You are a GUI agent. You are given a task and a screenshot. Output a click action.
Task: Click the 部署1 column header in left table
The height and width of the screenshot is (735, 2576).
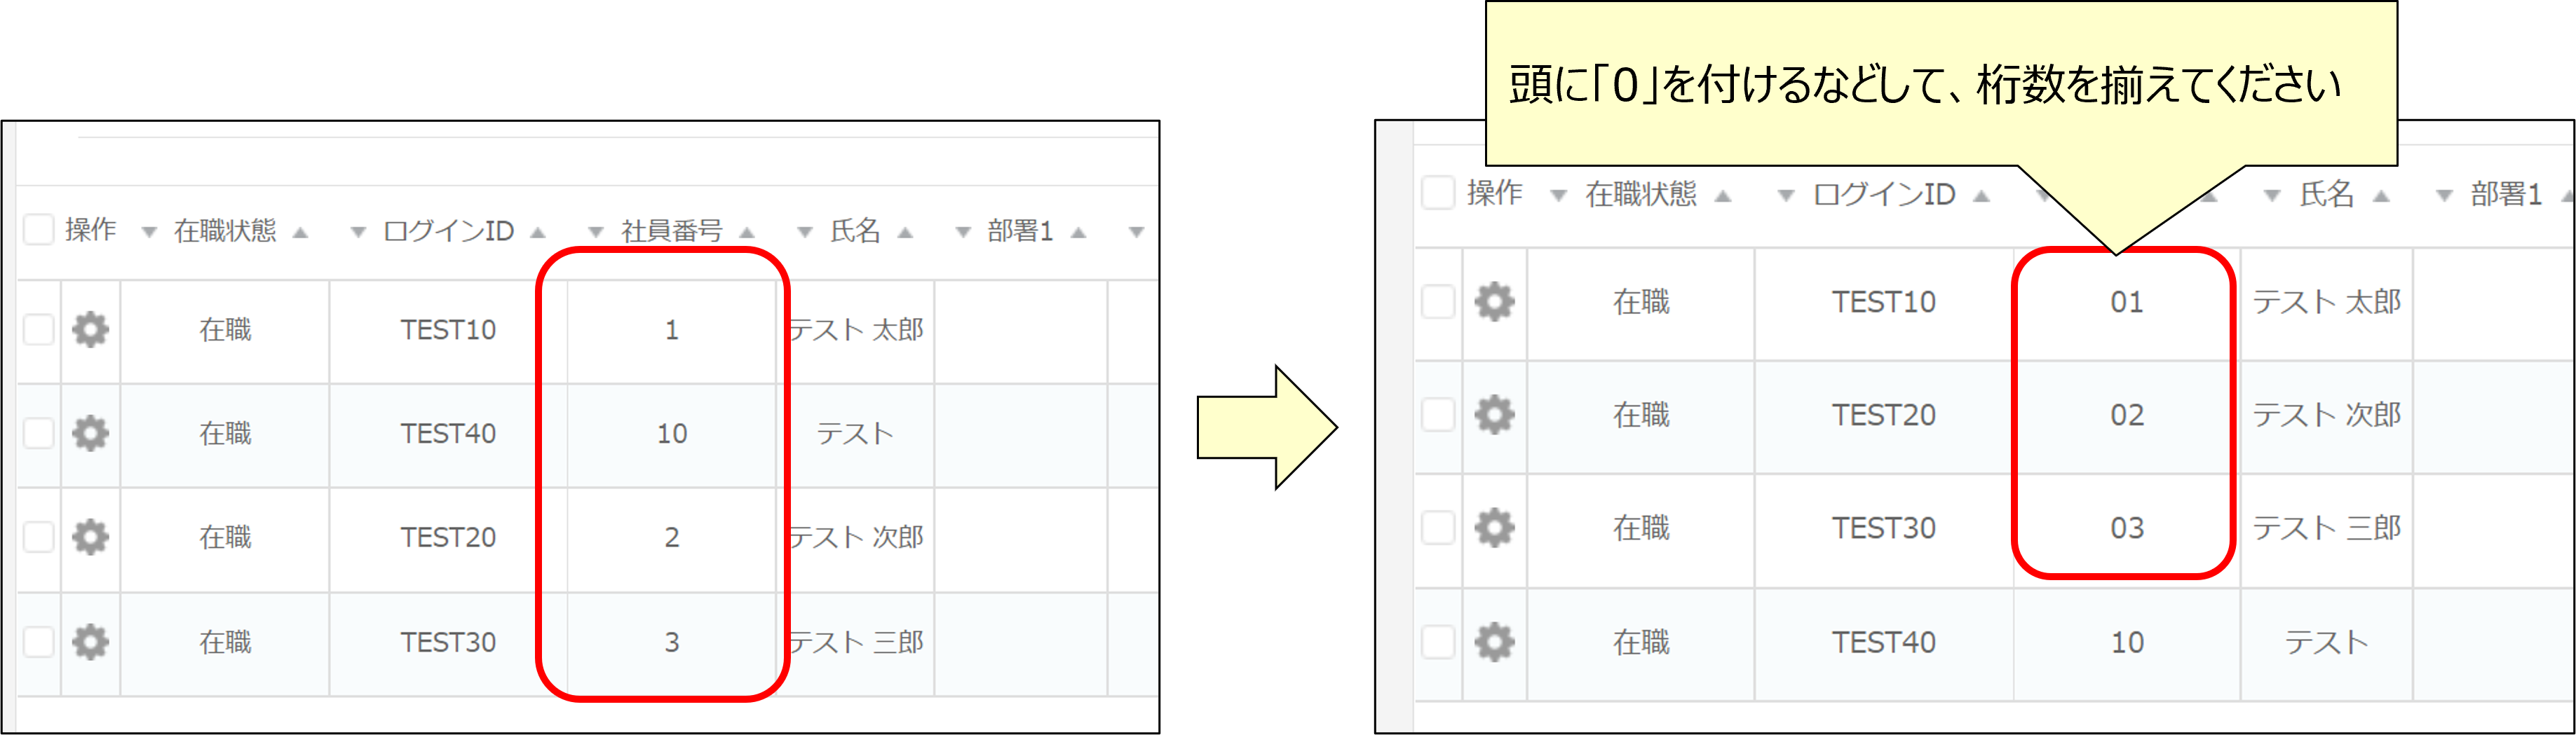[1020, 231]
